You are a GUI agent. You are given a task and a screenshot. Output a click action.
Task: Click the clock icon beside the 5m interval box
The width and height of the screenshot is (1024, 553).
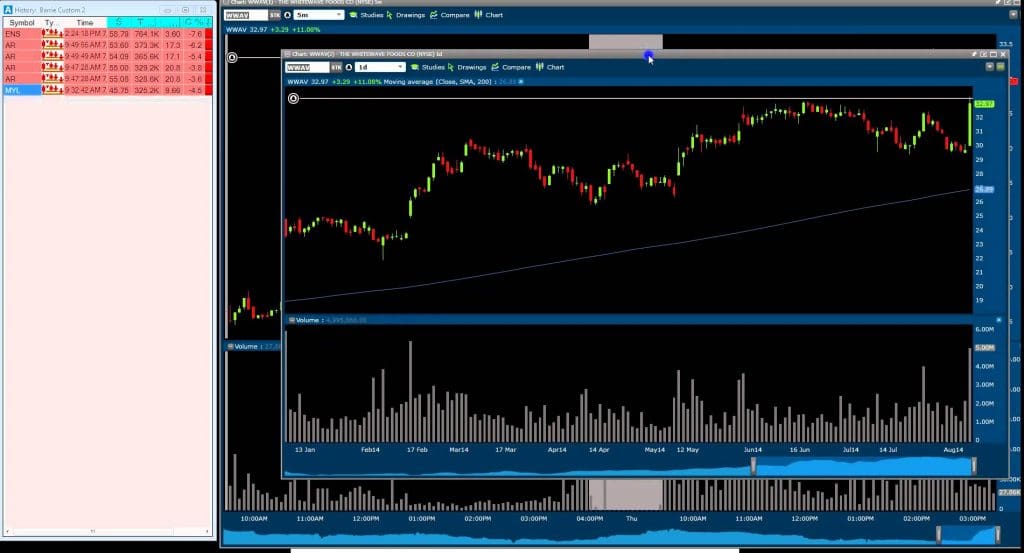(x=287, y=14)
